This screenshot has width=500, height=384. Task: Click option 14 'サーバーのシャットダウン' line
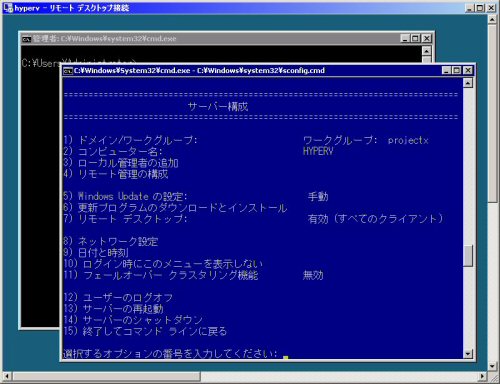tap(133, 320)
